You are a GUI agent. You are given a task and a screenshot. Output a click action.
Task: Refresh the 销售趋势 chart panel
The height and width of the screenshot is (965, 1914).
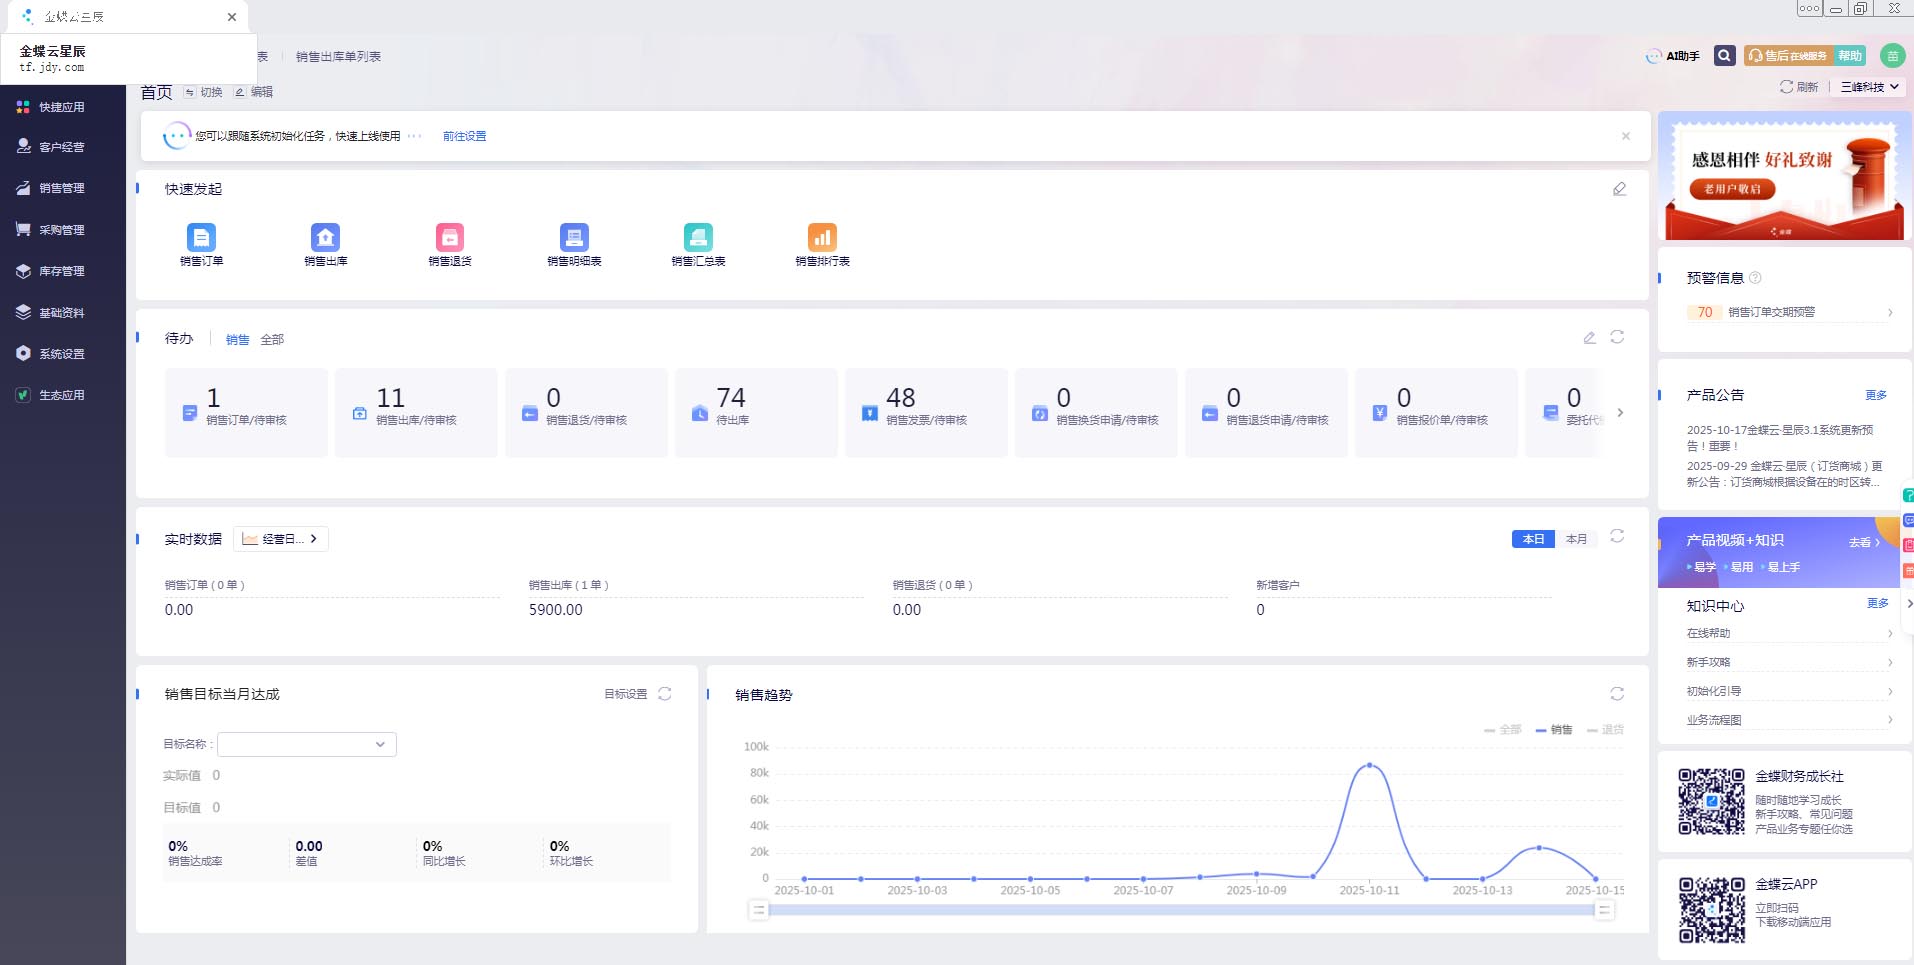(x=1617, y=694)
